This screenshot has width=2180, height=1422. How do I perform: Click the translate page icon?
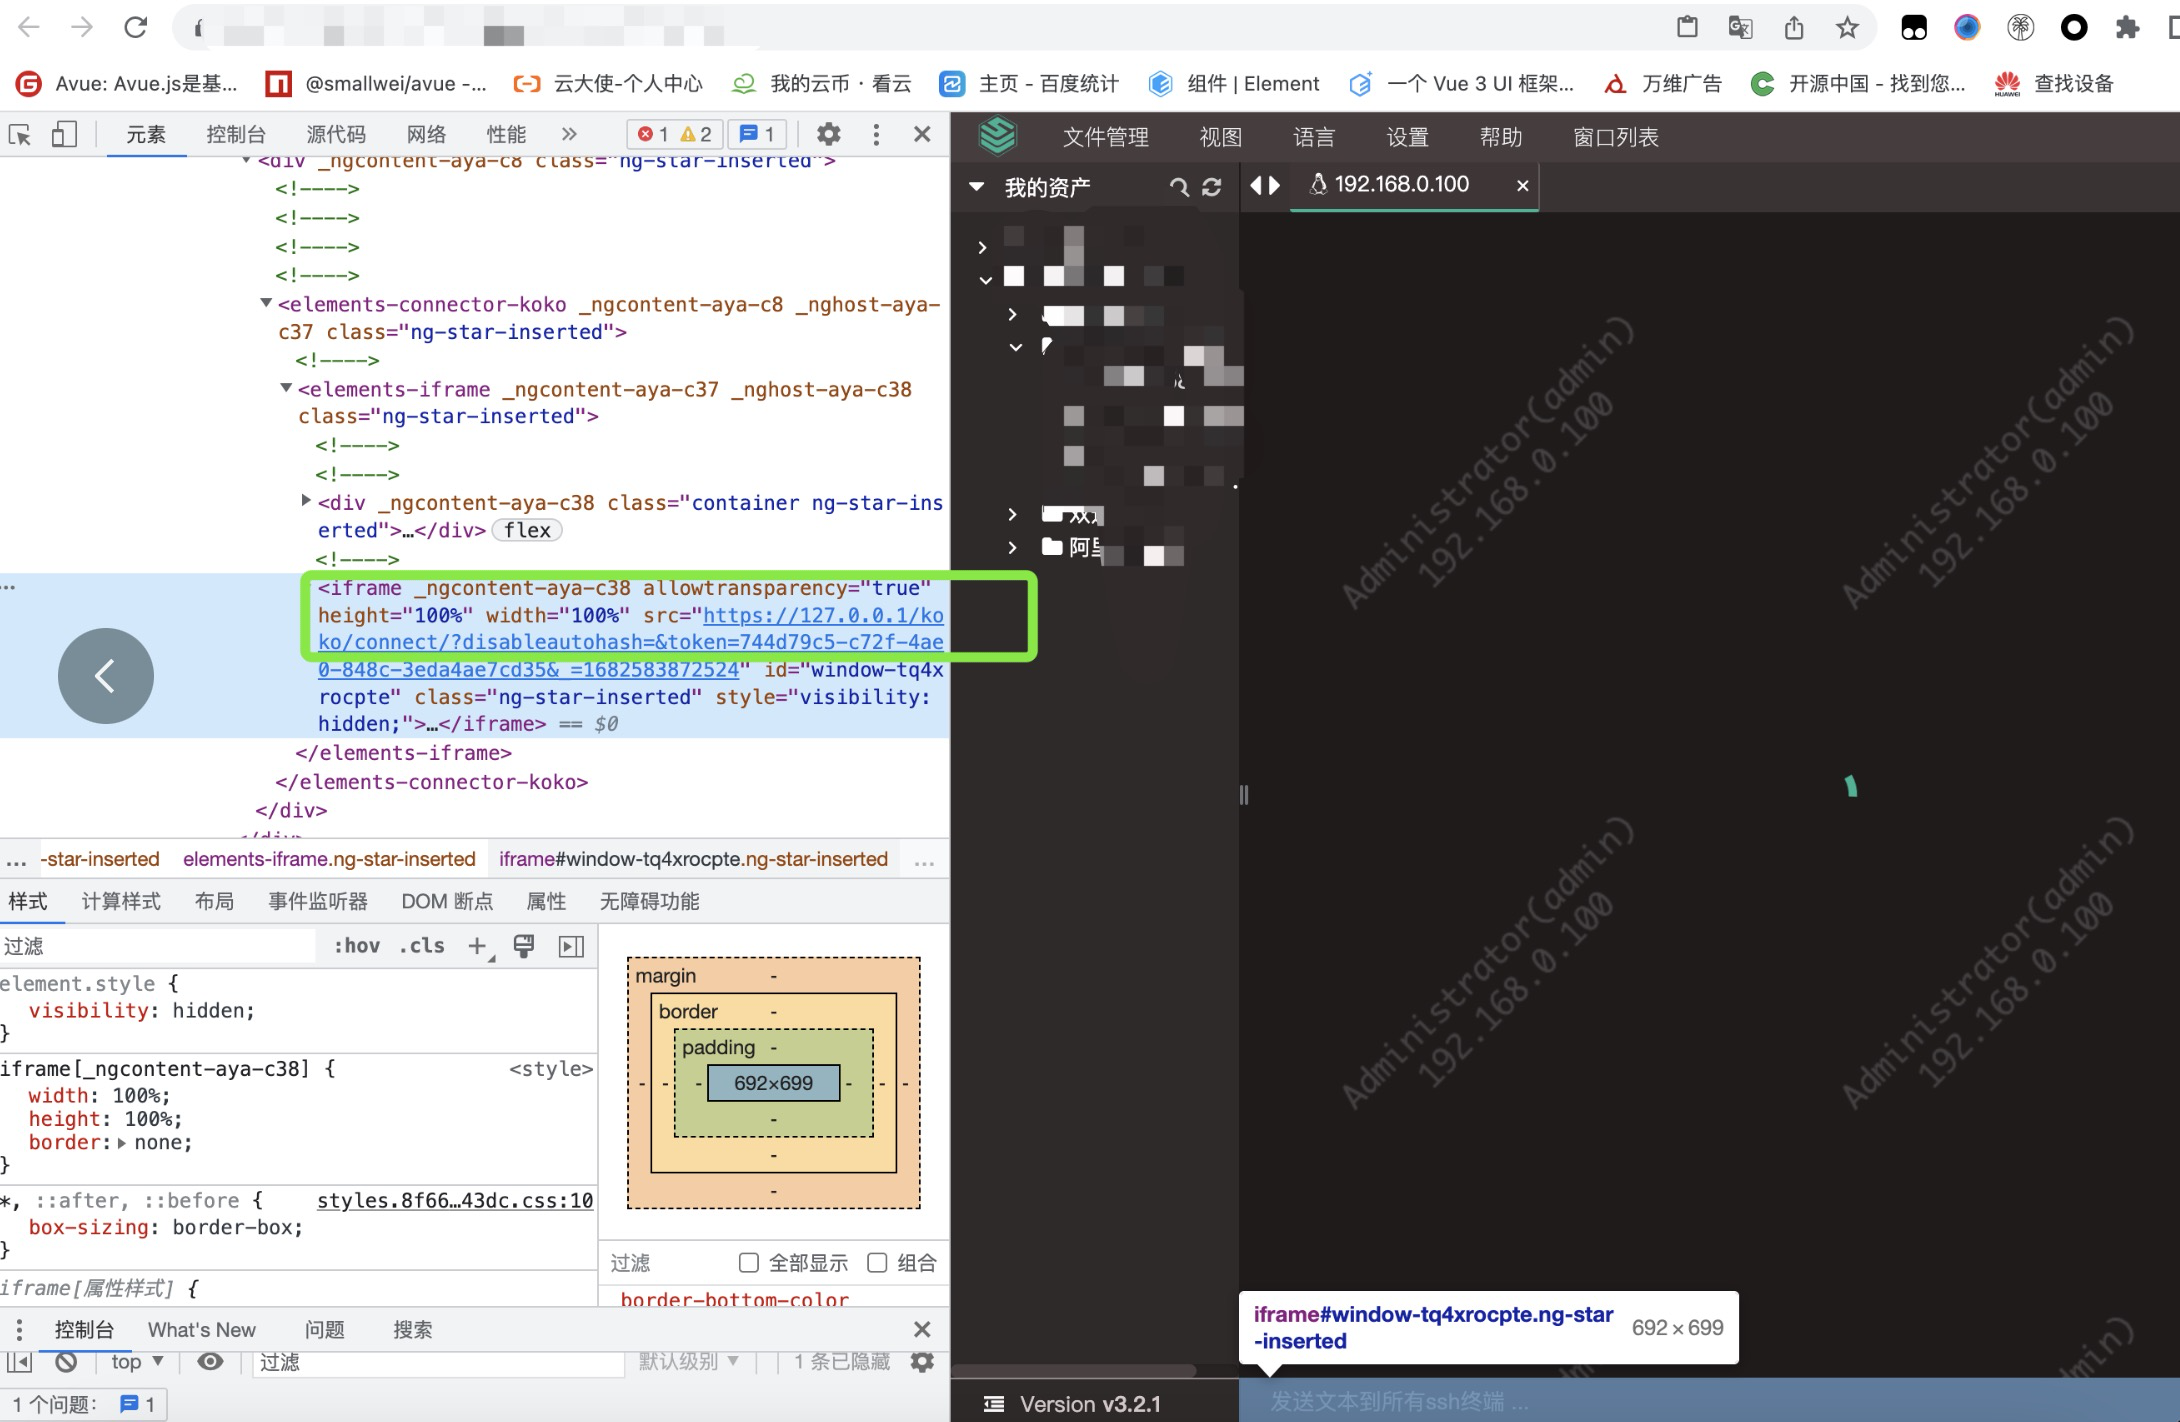pyautogui.click(x=1740, y=28)
